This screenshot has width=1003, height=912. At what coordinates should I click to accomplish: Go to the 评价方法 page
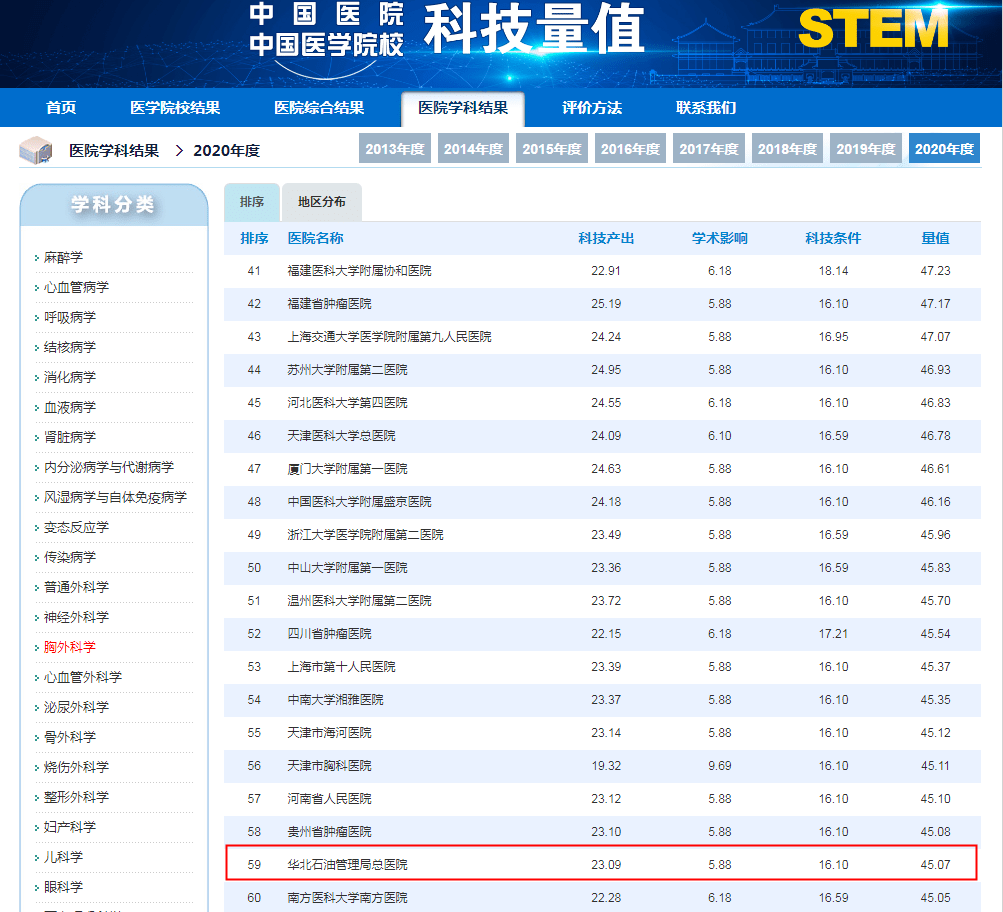point(591,108)
